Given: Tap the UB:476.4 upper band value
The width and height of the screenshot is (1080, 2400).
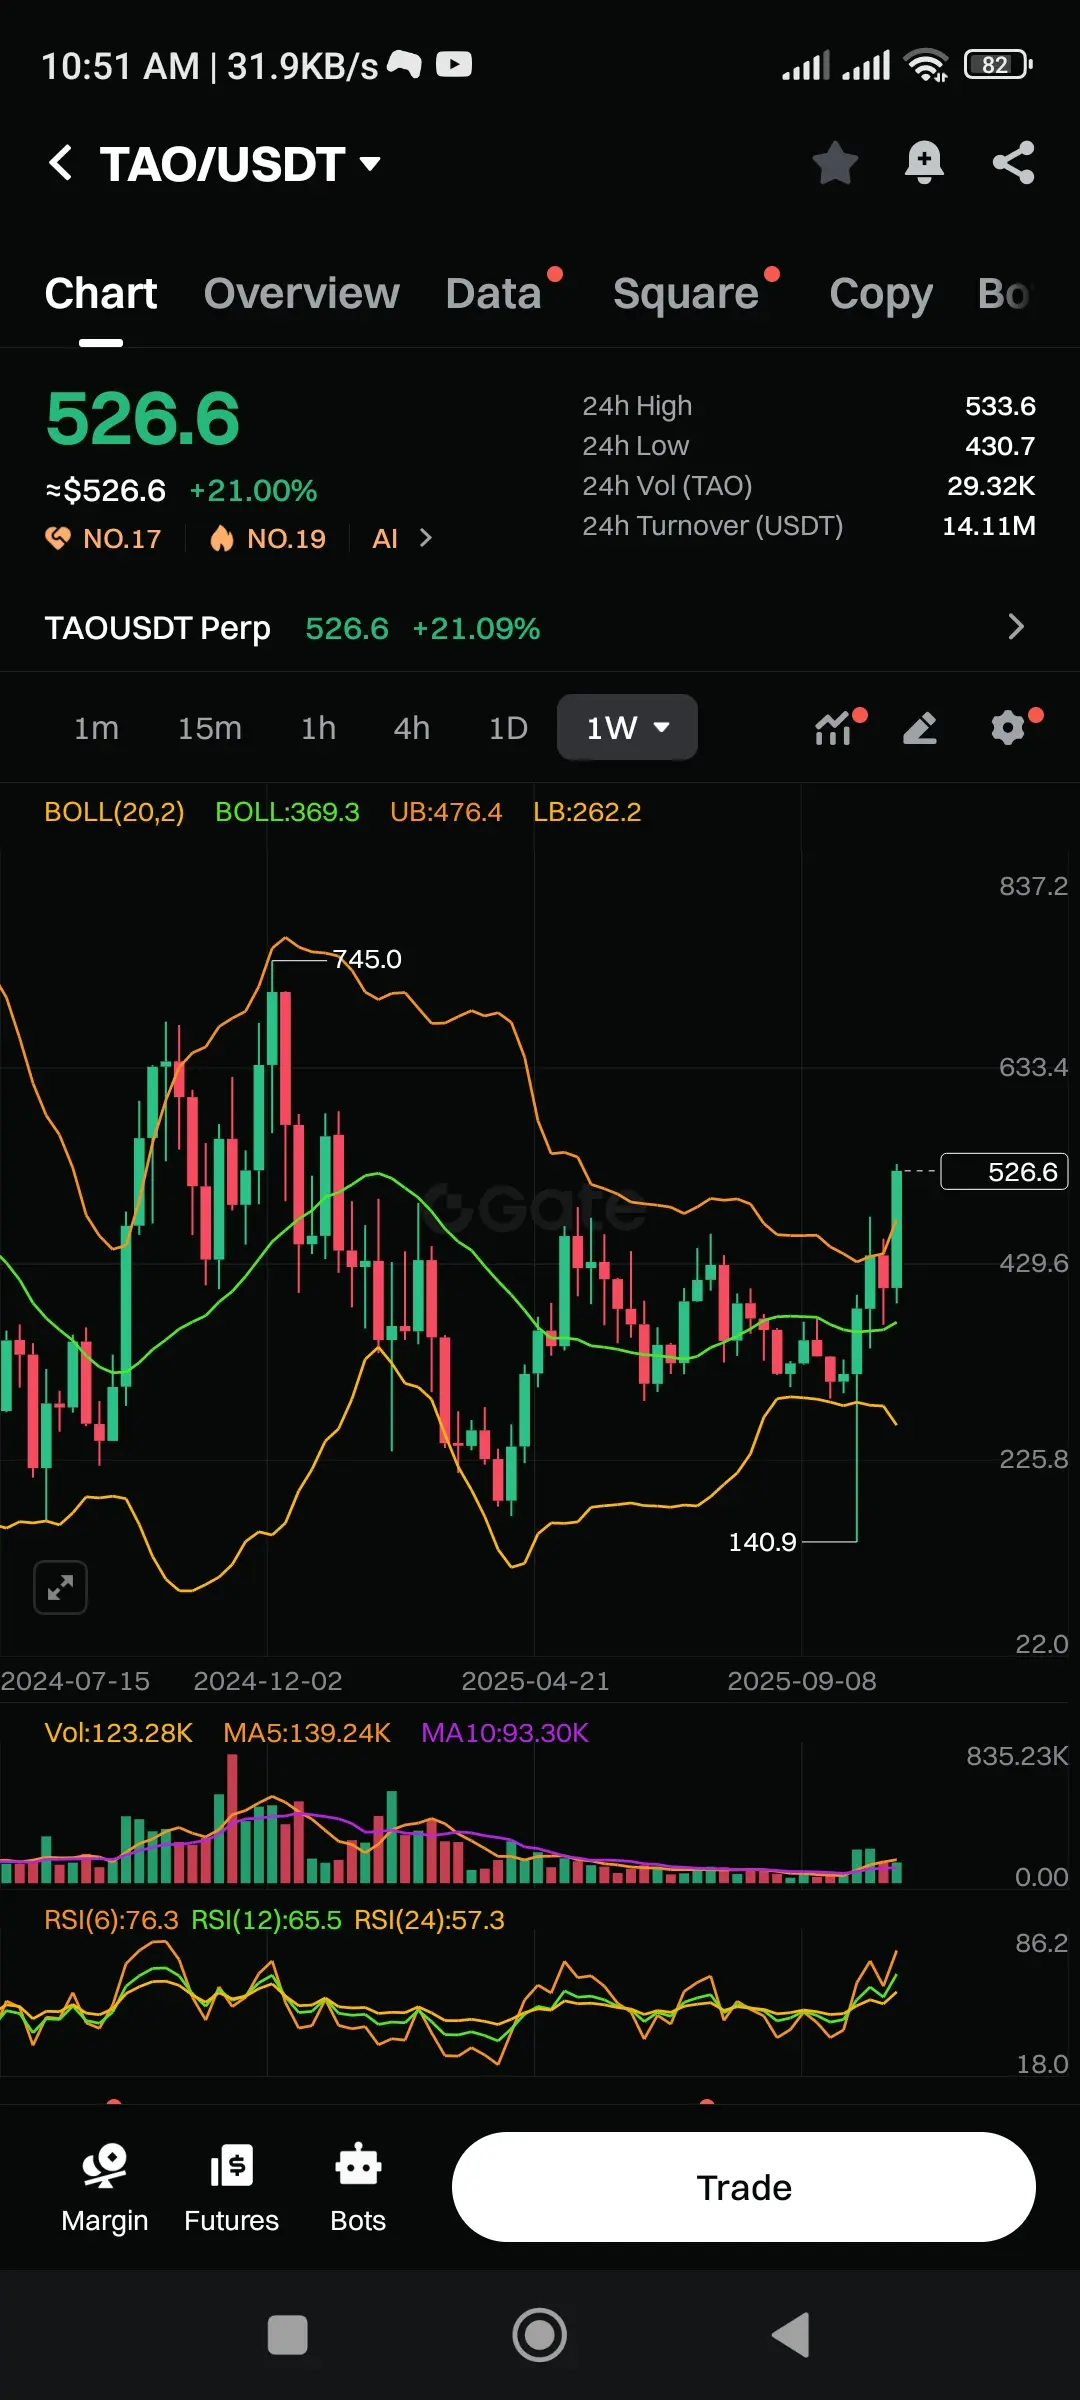Looking at the screenshot, I should [x=446, y=812].
